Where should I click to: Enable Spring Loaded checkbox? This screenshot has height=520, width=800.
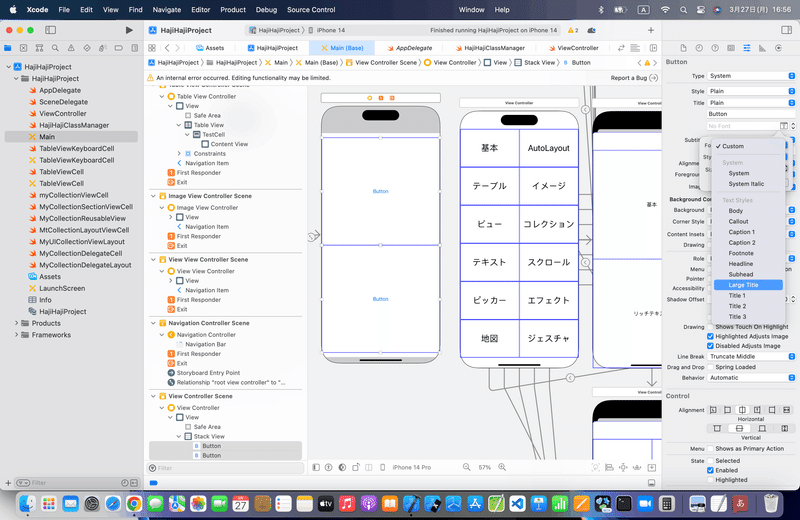click(x=710, y=367)
